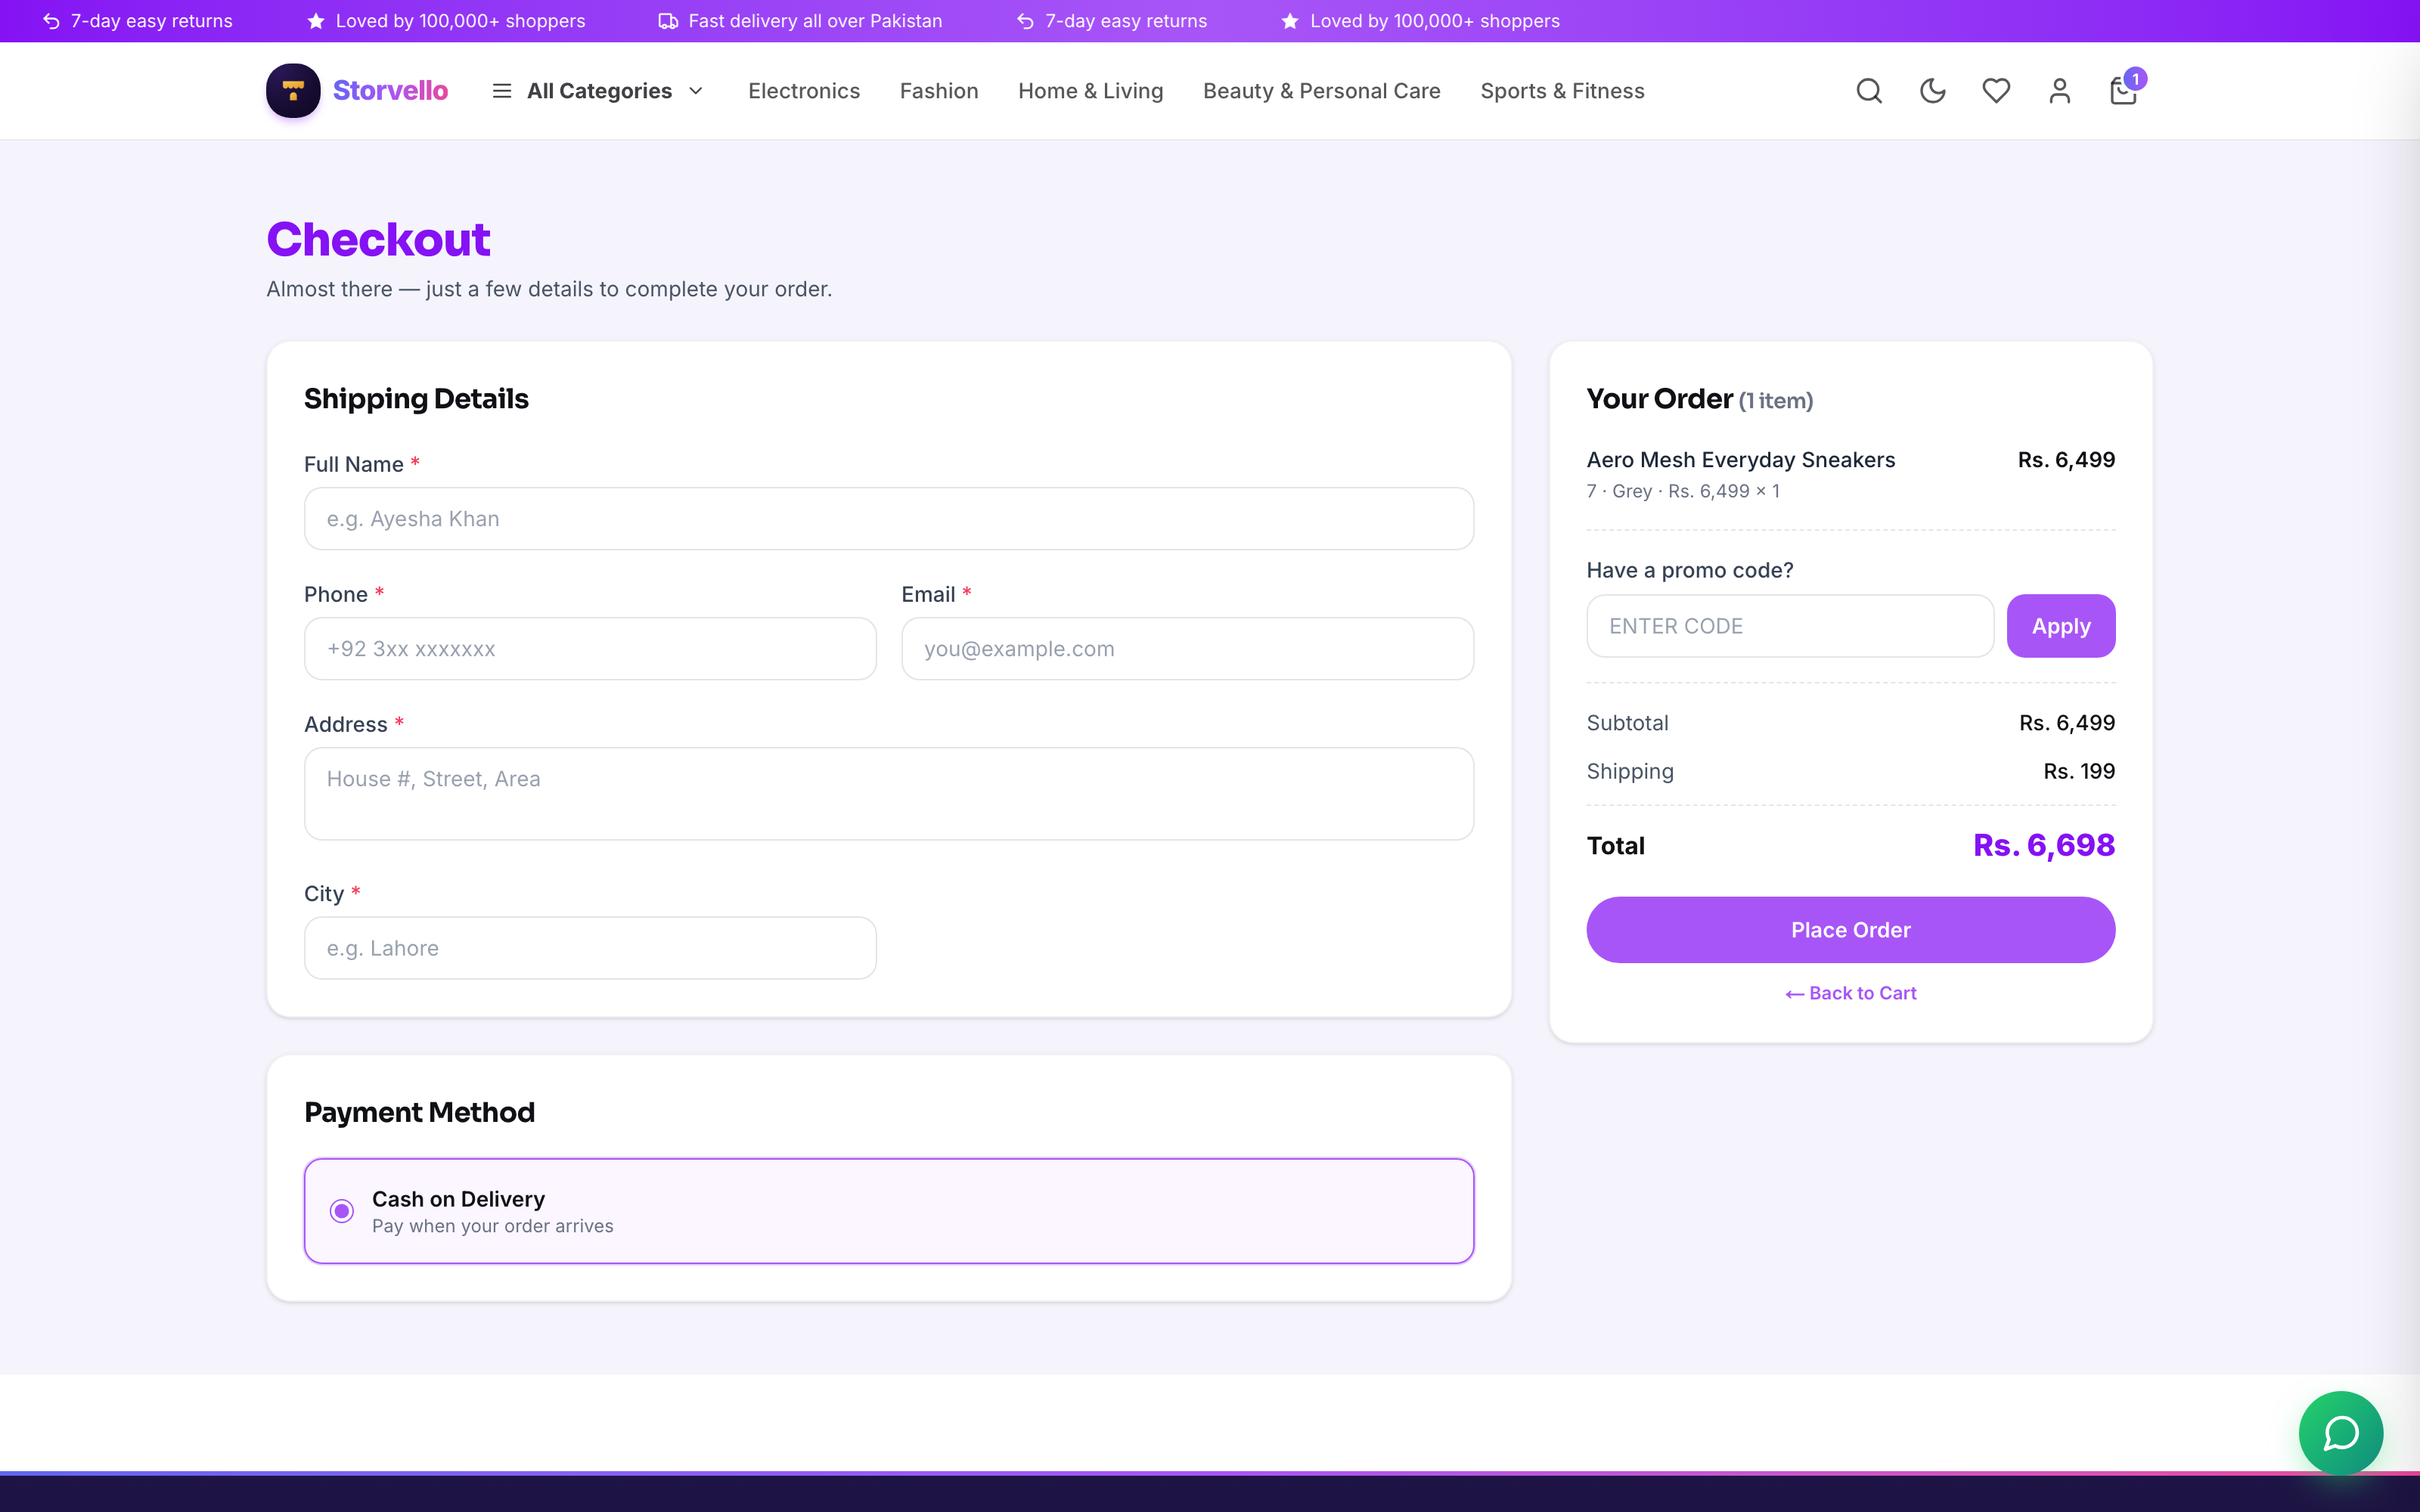
Task: Focus the Address text area
Action: [x=889, y=794]
